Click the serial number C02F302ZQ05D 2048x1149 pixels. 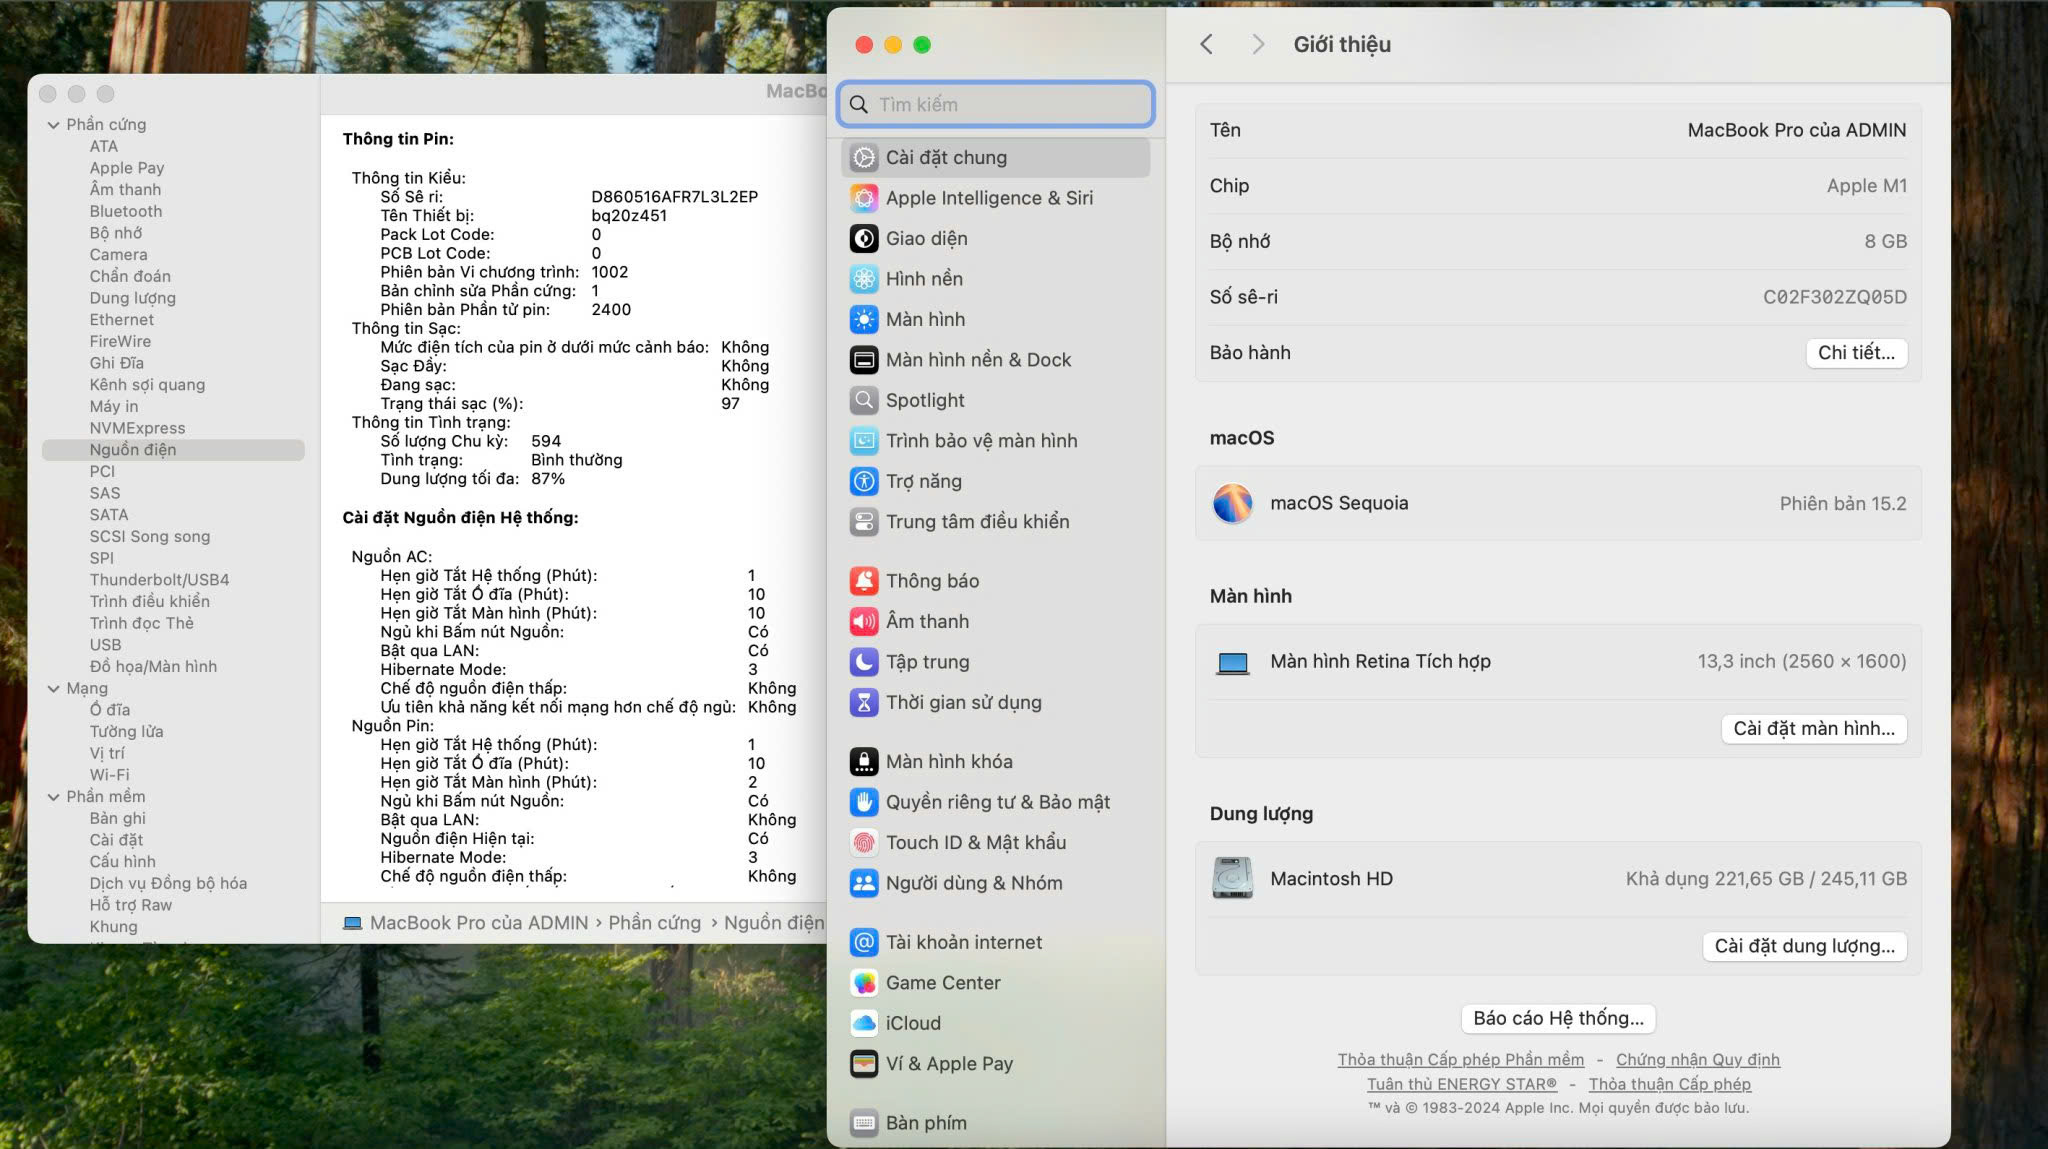tap(1834, 297)
